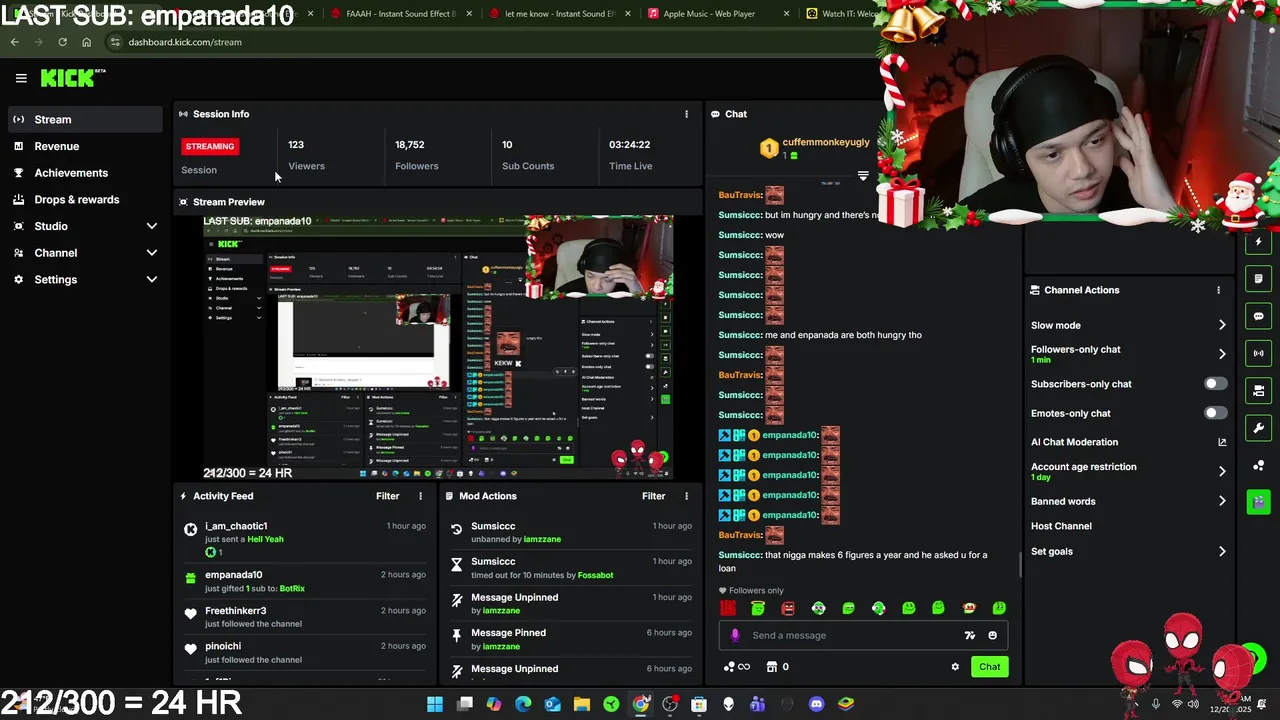Toggle Emotes-only chat switch

(1215, 413)
